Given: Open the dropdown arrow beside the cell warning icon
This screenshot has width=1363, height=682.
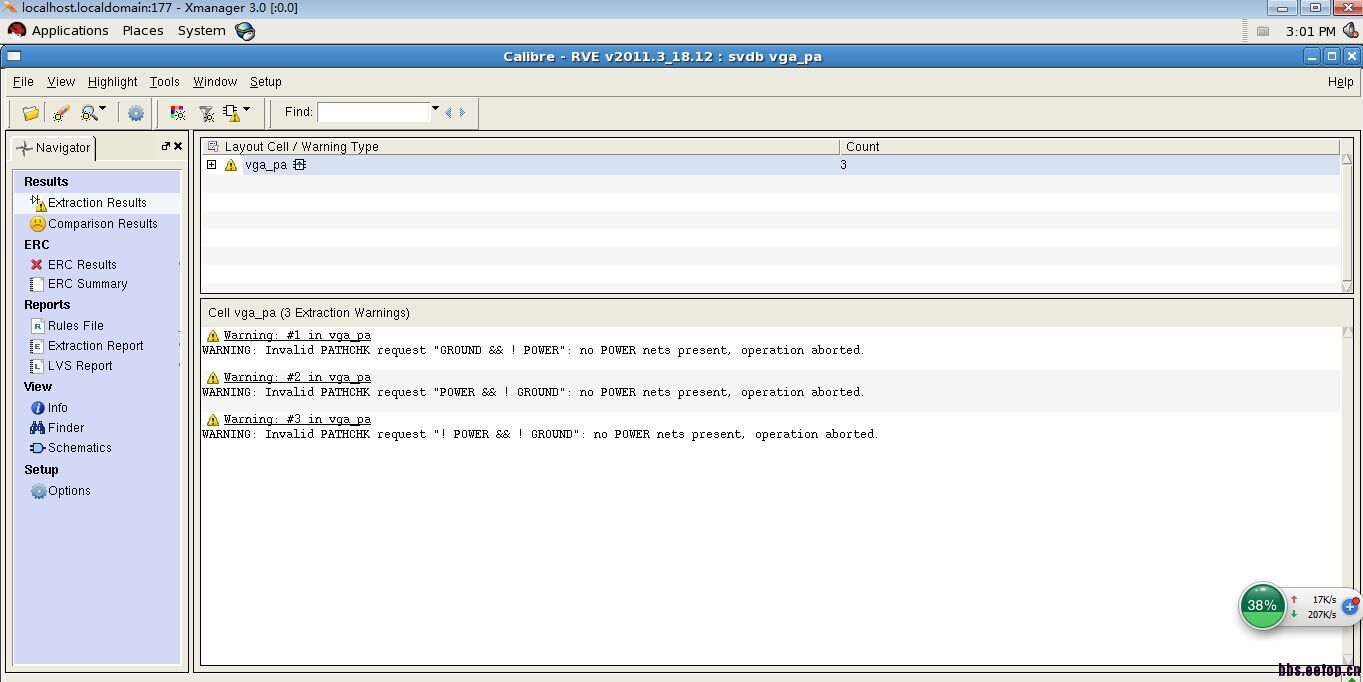Looking at the screenshot, I should [x=247, y=110].
